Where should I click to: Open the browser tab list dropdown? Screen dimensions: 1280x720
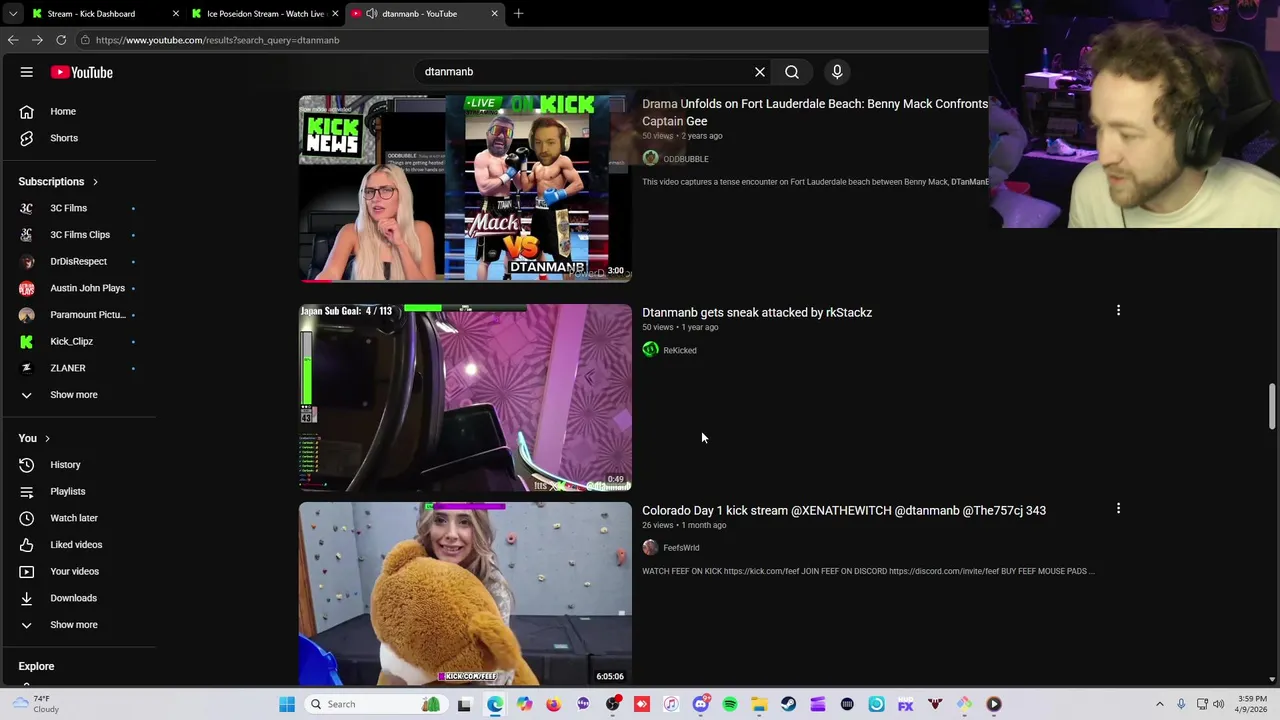13,14
